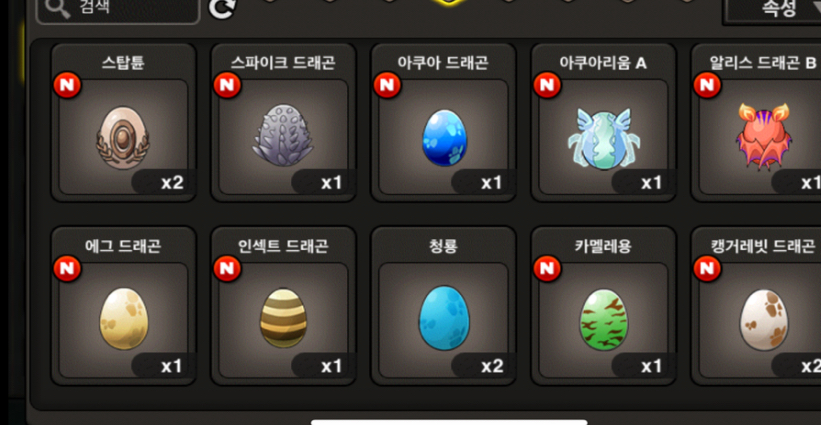Click the 인섹트 드래곤 card title
Viewport: 821px width, 425px height.
click(283, 246)
